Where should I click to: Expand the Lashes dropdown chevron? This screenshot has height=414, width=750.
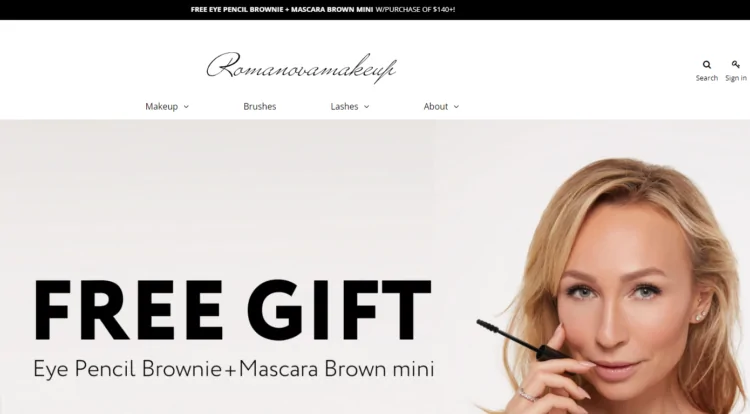[366, 107]
